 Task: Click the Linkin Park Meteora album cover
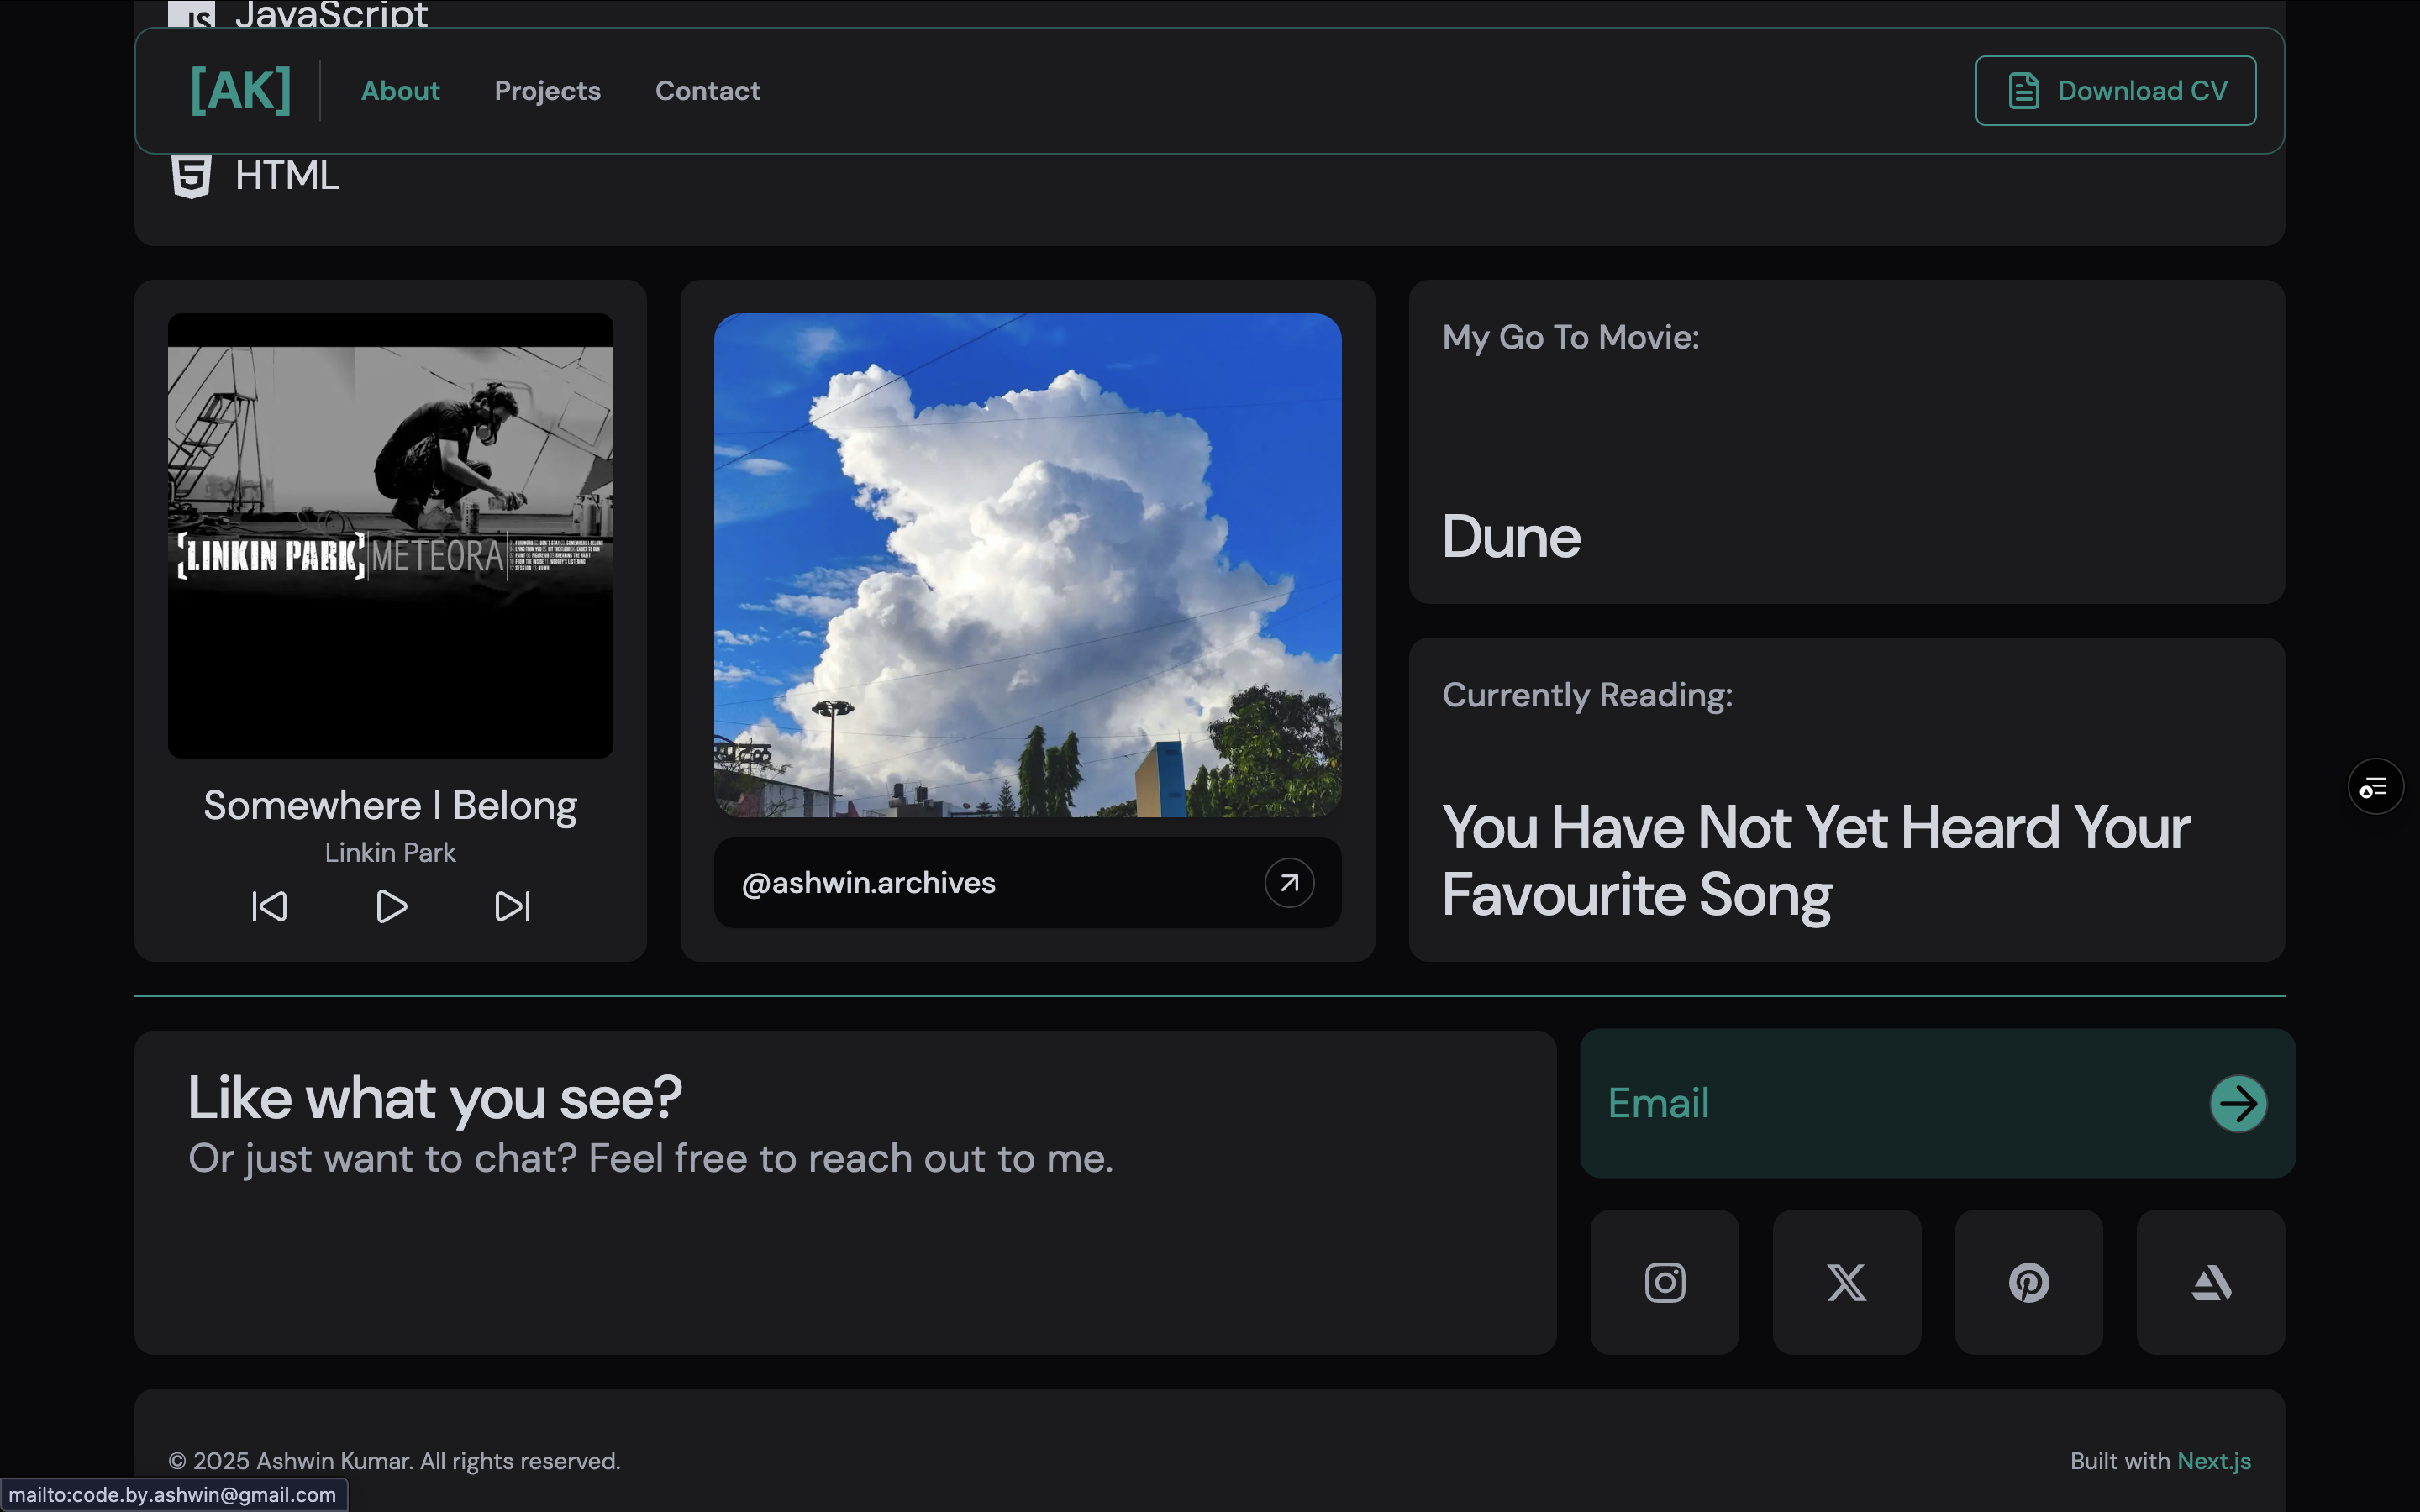pyautogui.click(x=390, y=535)
